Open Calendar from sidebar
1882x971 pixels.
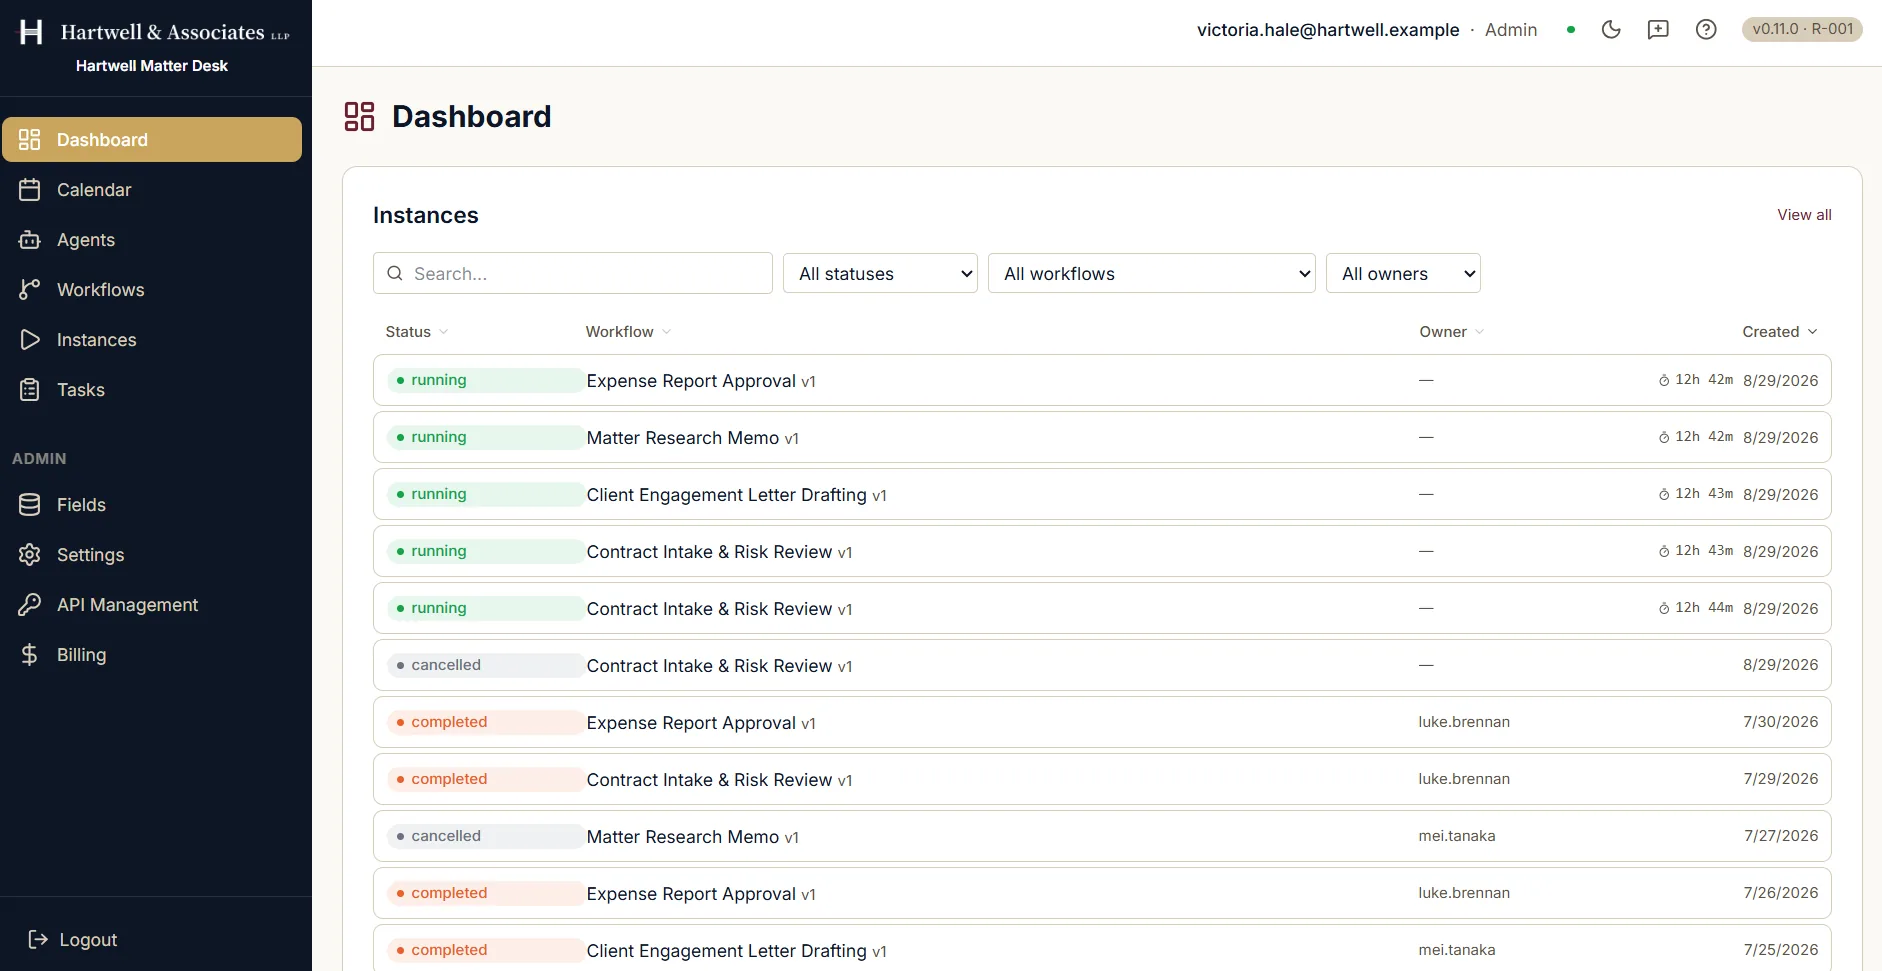[x=152, y=189]
